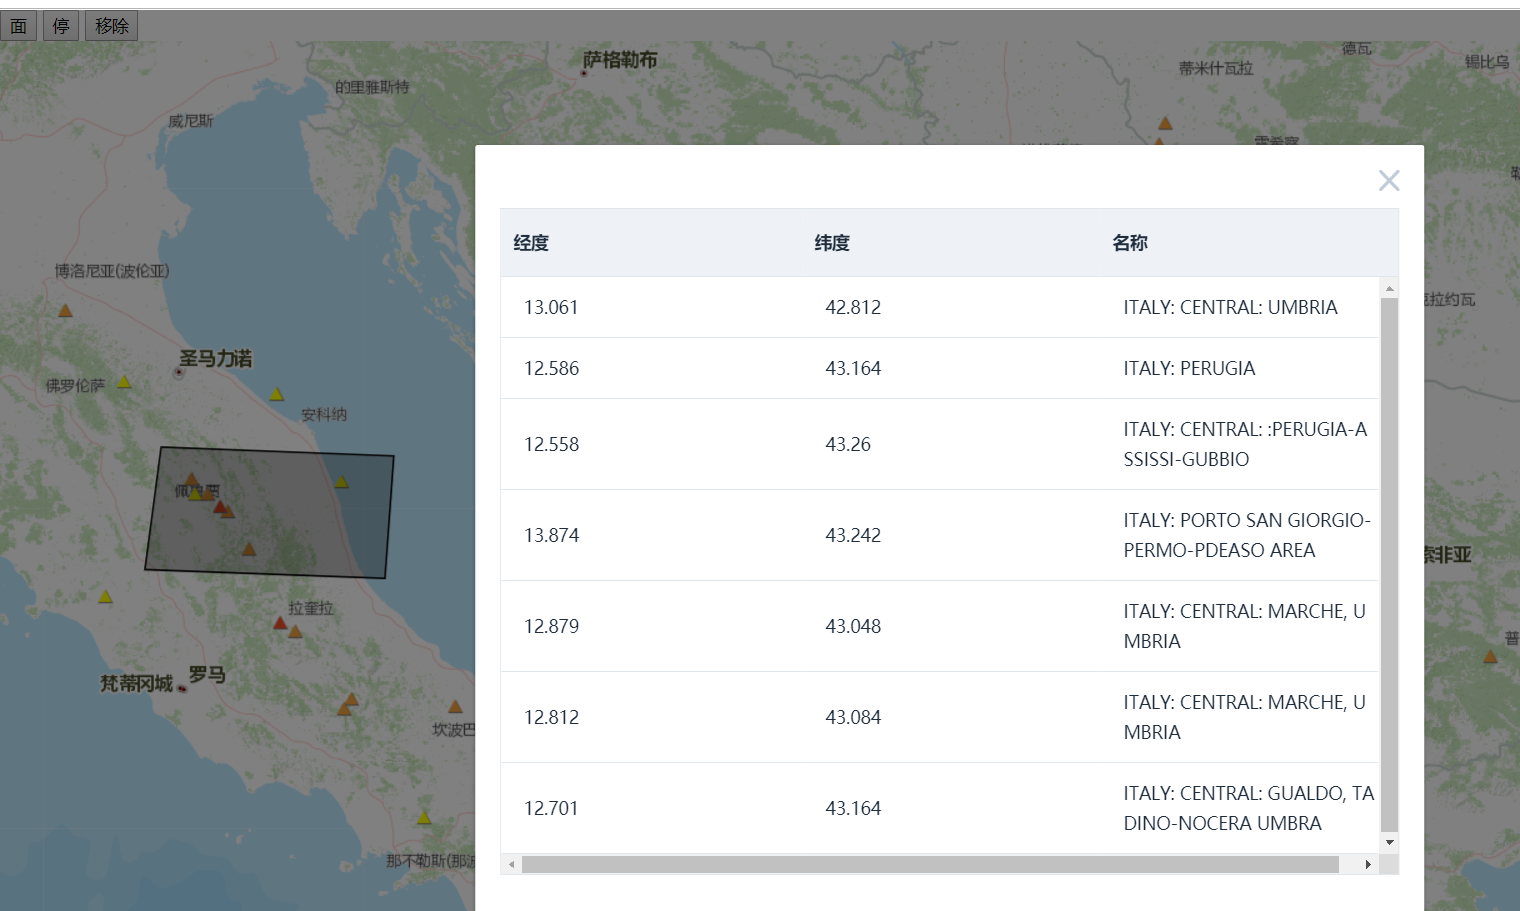1520x911 pixels.
Task: Select the ITALY: PERUGIA table row
Action: point(940,368)
